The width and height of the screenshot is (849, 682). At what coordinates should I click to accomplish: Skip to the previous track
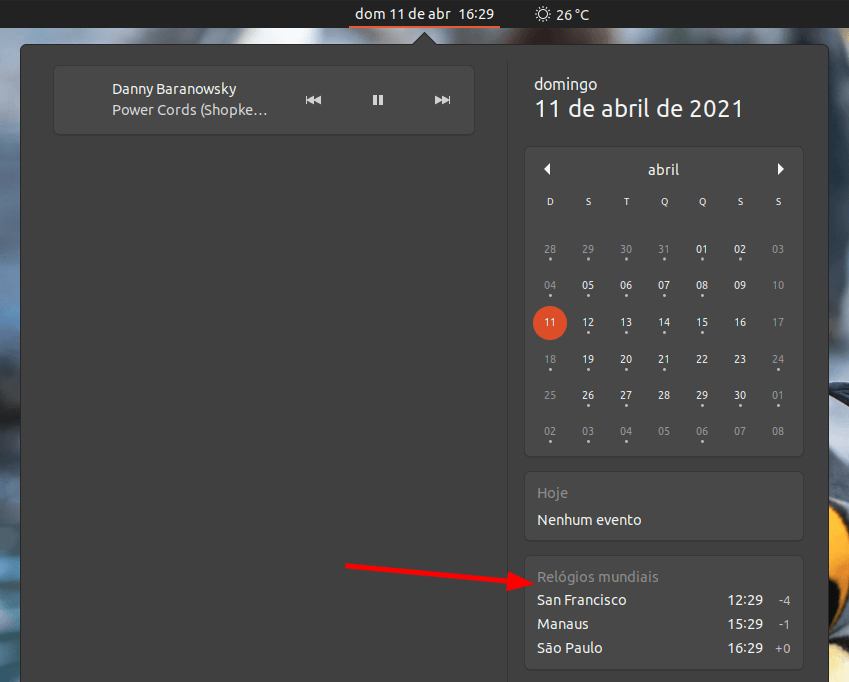tap(313, 100)
